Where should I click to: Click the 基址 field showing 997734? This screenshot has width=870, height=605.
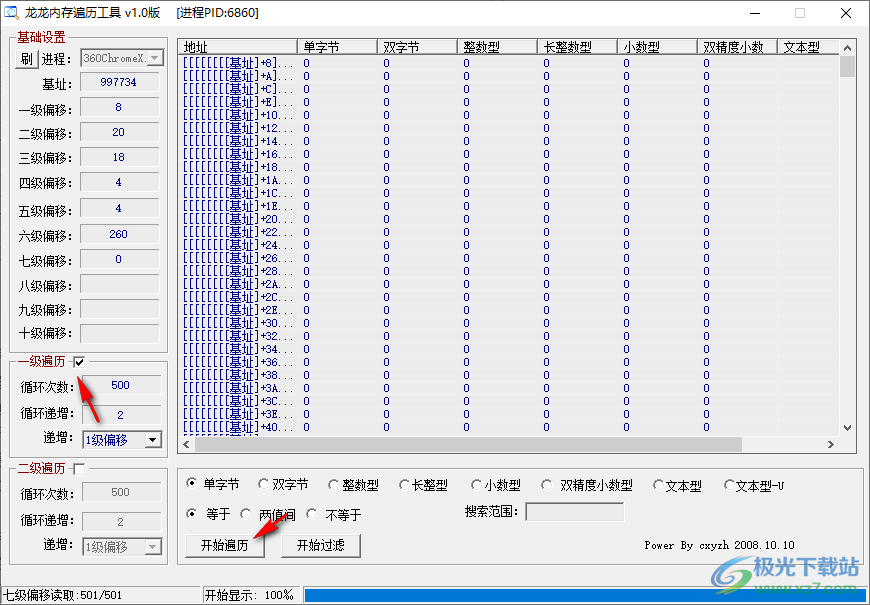tap(119, 82)
